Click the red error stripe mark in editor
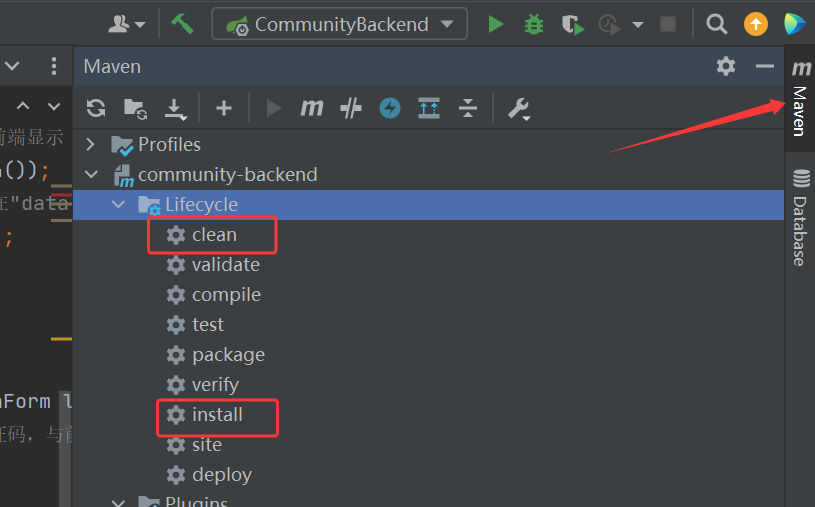Screen dimensions: 815x507 tap(61, 196)
